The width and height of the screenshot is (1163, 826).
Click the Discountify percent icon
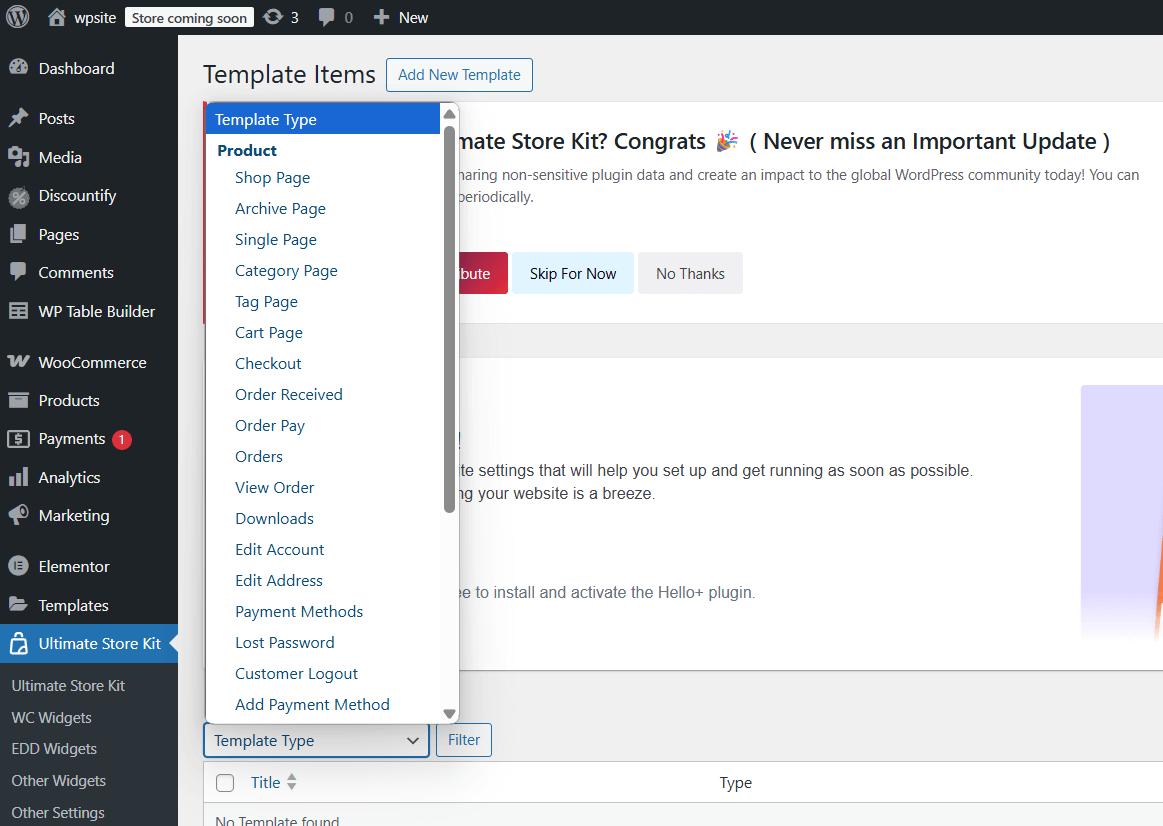point(19,196)
